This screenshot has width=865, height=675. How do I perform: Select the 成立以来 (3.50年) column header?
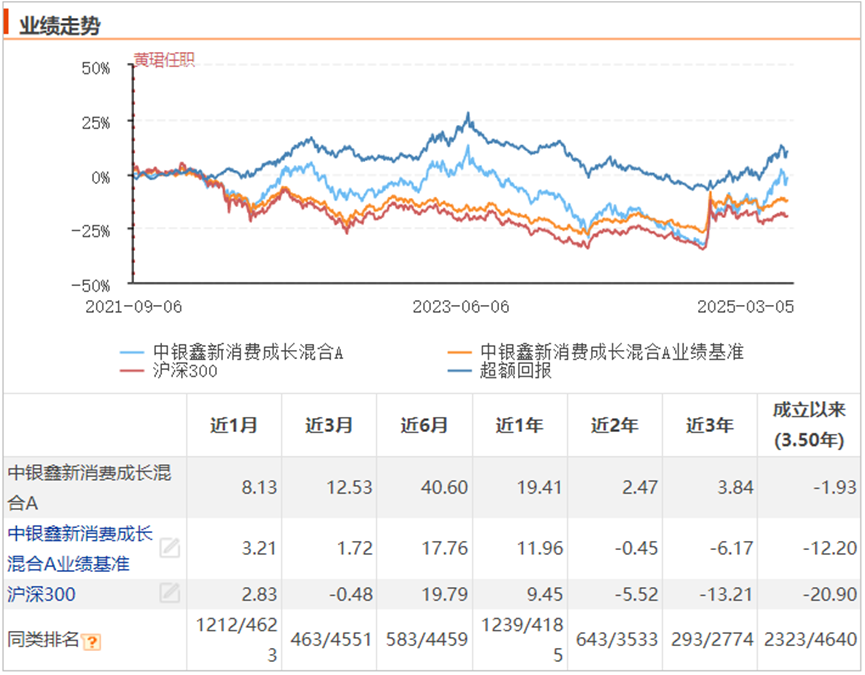pos(809,425)
